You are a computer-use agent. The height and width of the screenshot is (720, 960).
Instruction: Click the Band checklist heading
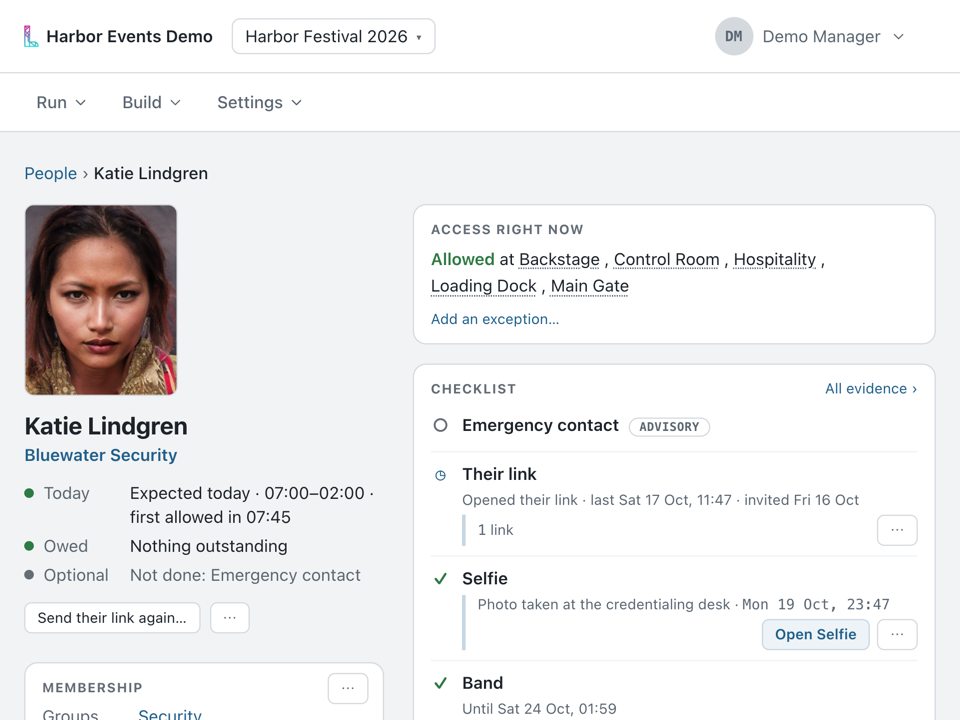482,683
